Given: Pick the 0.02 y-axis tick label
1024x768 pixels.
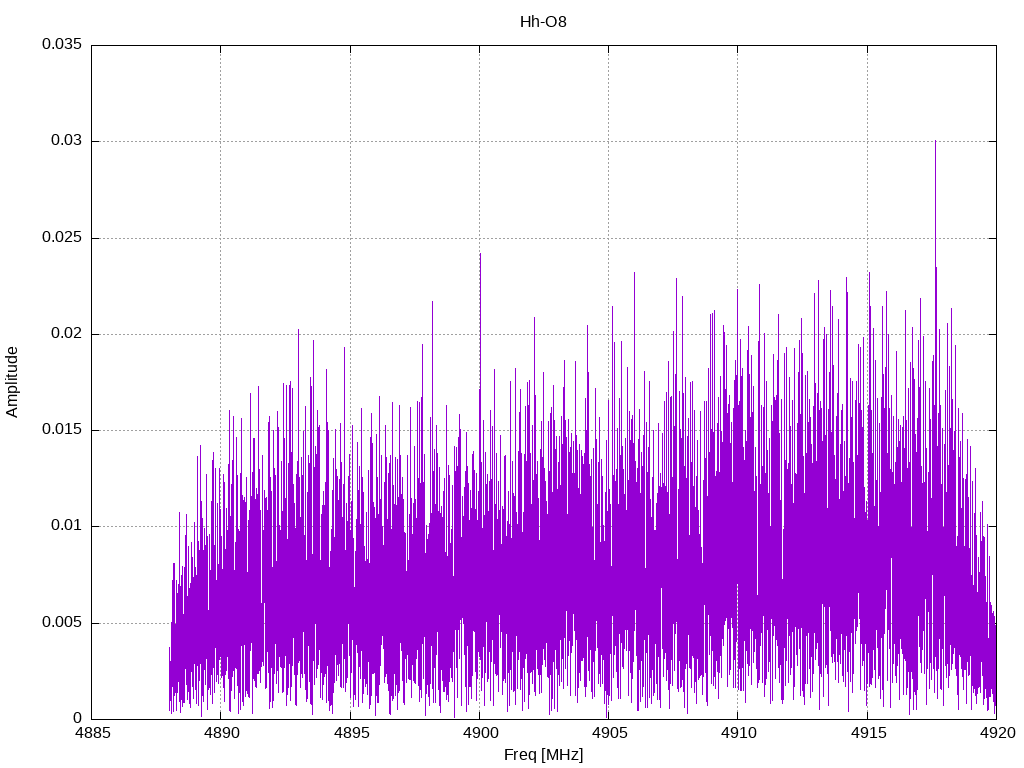Looking at the screenshot, I should (65, 334).
